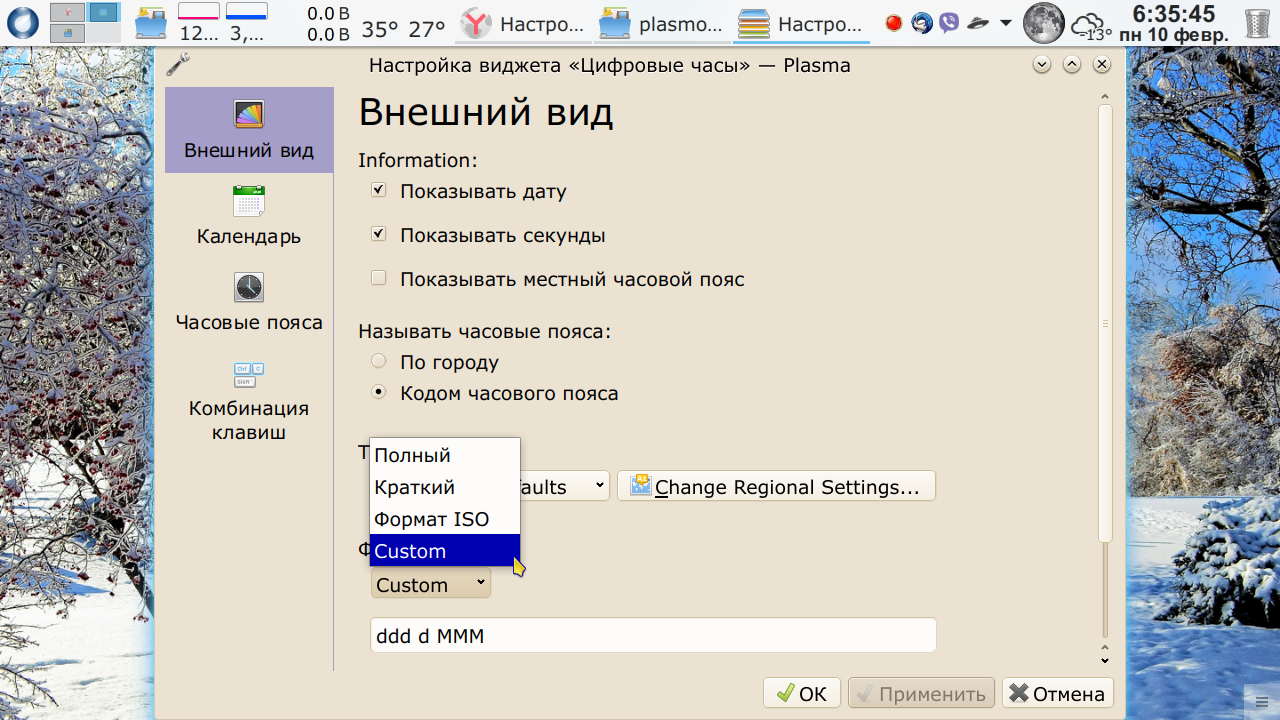The image size is (1280, 720).
Task: Toggle the Показывать дату checkbox
Action: 378,190
